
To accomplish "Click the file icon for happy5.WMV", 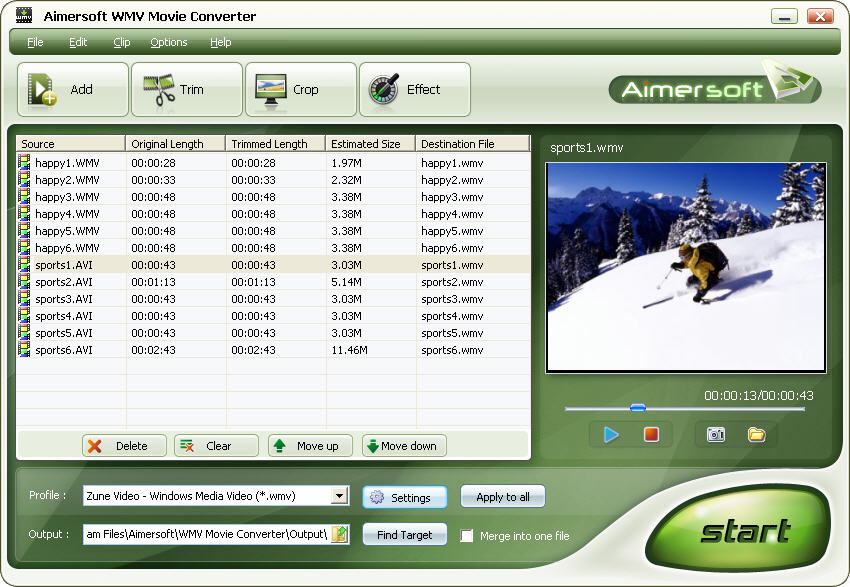I will tap(24, 230).
